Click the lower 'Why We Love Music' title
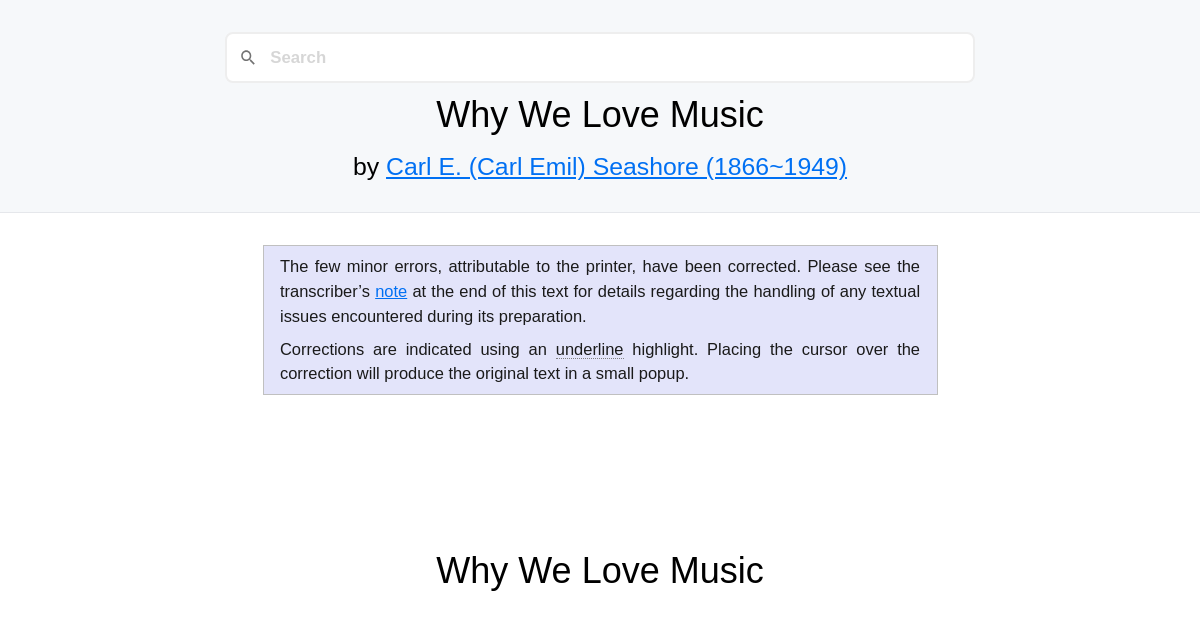 tap(599, 571)
